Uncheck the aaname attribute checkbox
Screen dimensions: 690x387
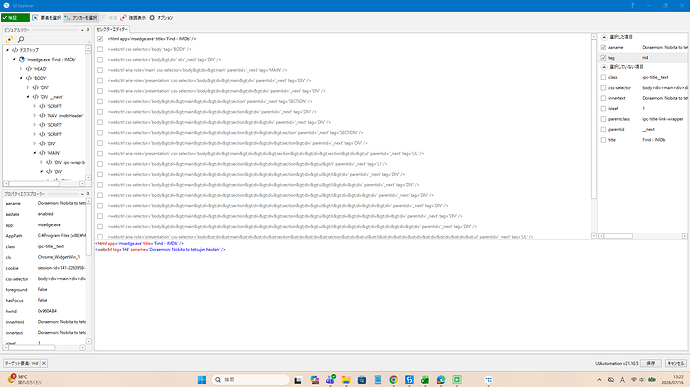pyautogui.click(x=603, y=47)
